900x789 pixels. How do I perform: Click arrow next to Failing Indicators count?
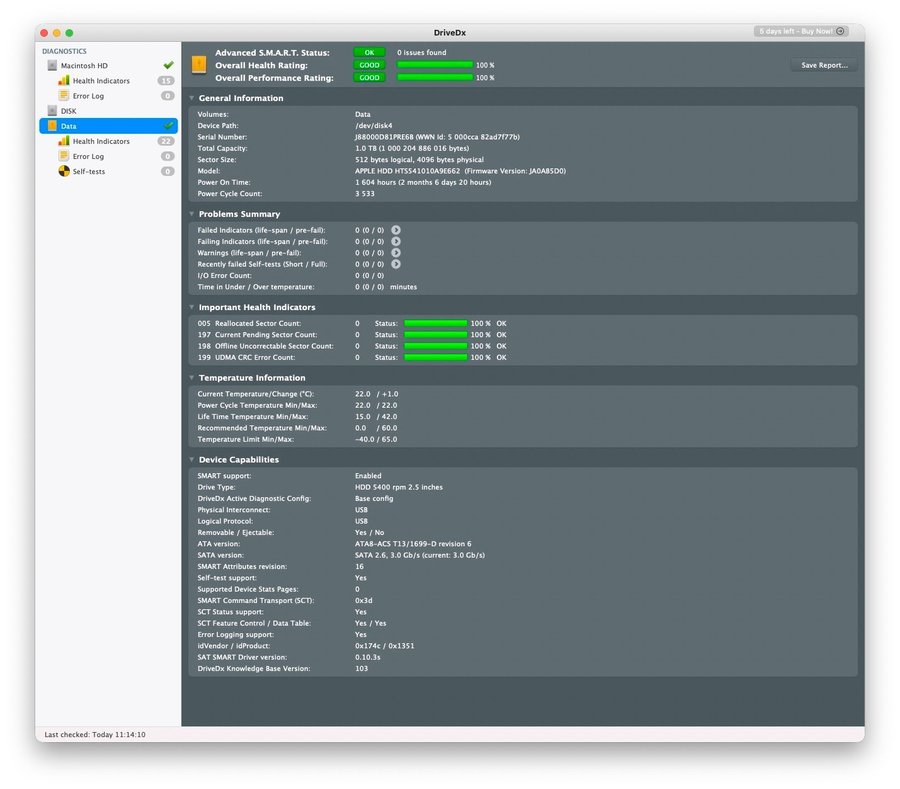point(396,241)
